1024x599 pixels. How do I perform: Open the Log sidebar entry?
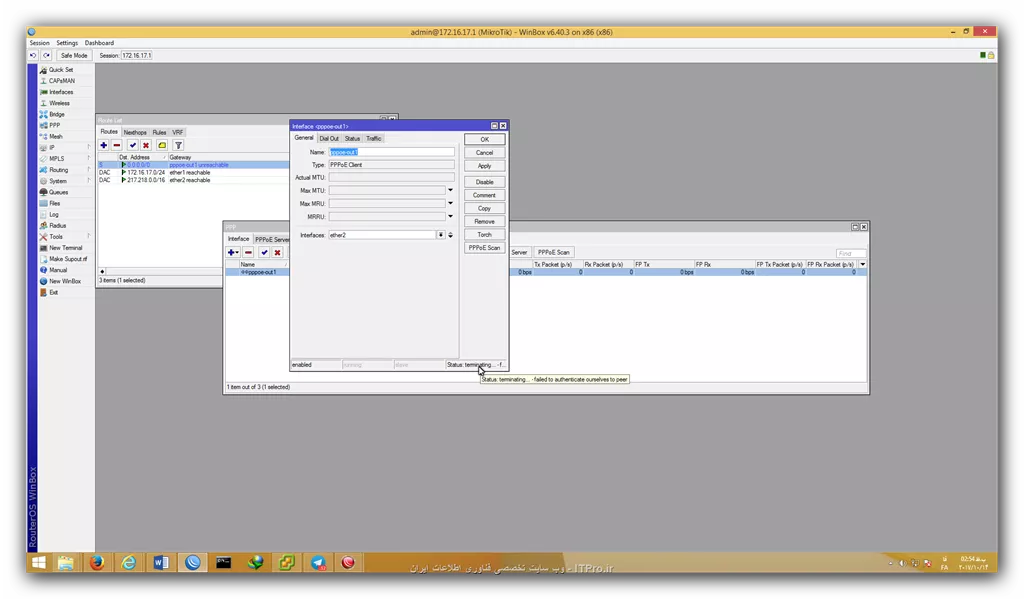click(54, 214)
